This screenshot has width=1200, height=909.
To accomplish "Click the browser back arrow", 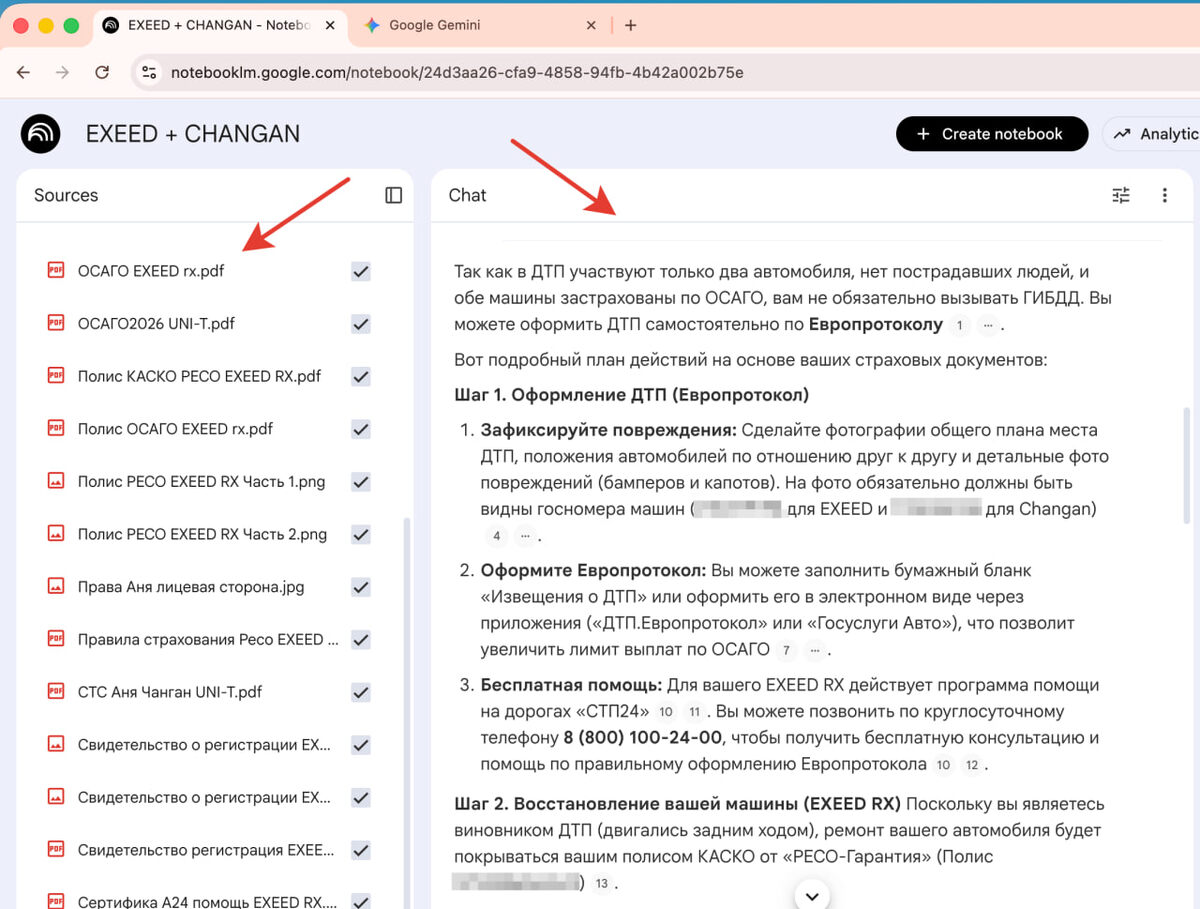I will point(24,72).
